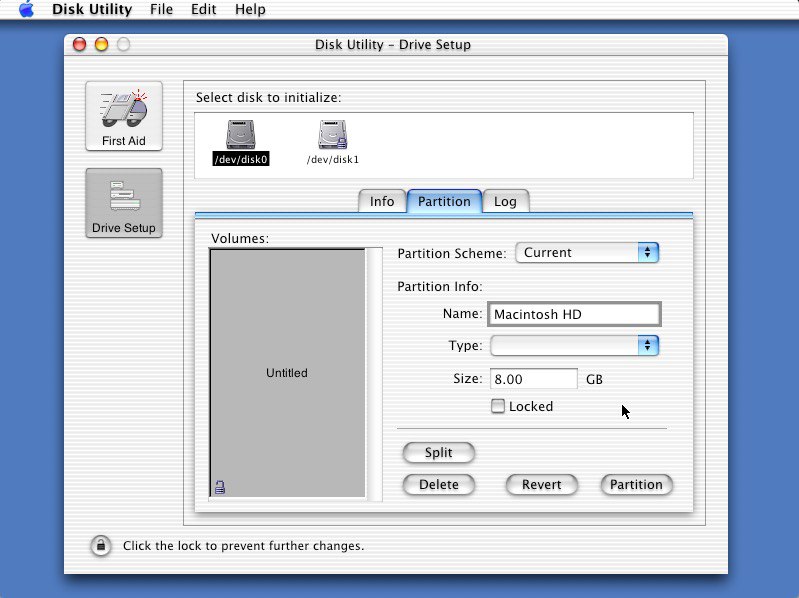Select the /dev/disk0 drive icon

[241, 142]
